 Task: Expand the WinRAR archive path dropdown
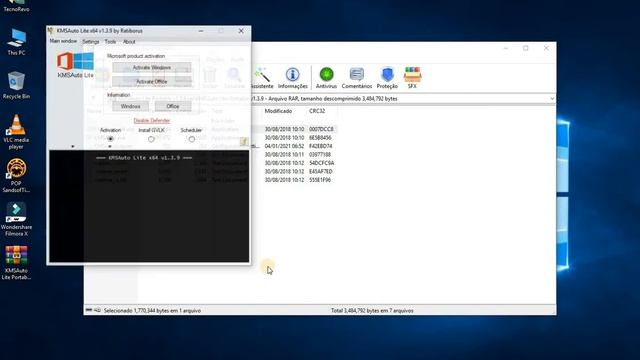[552, 99]
